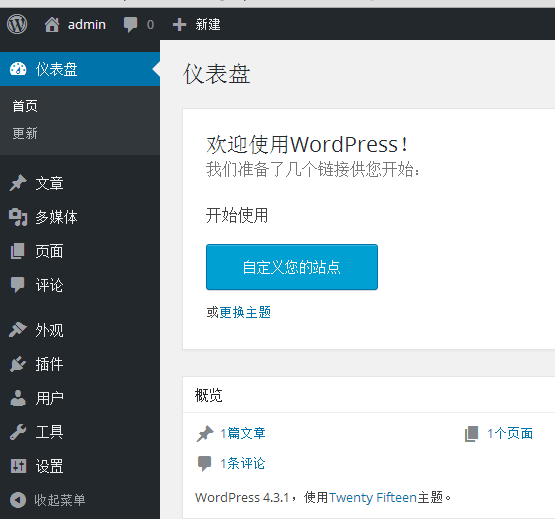Click the plus icon for 新建
Screen dimensions: 555x519
click(x=179, y=24)
